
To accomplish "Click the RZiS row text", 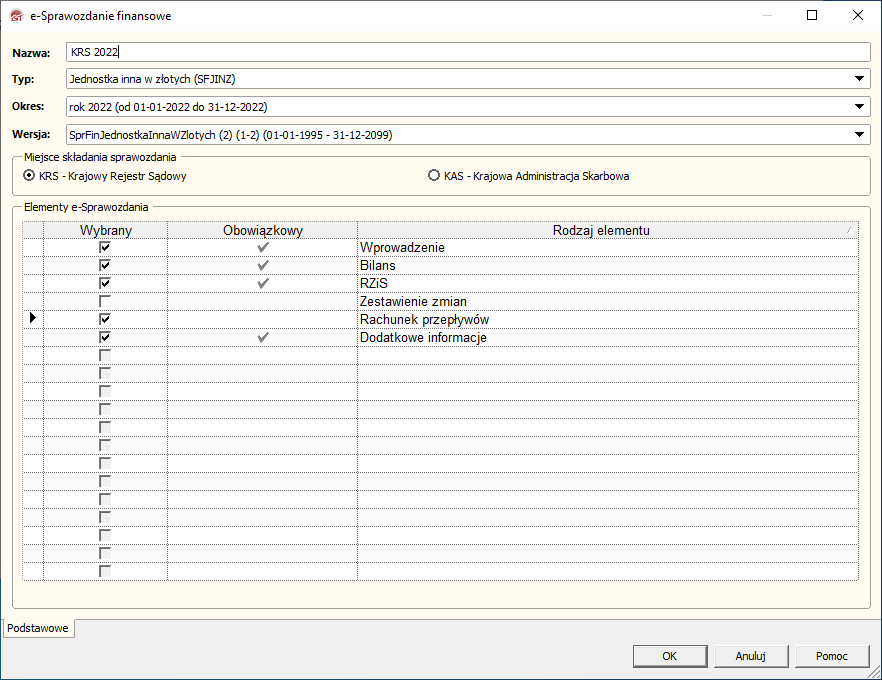I will [374, 283].
